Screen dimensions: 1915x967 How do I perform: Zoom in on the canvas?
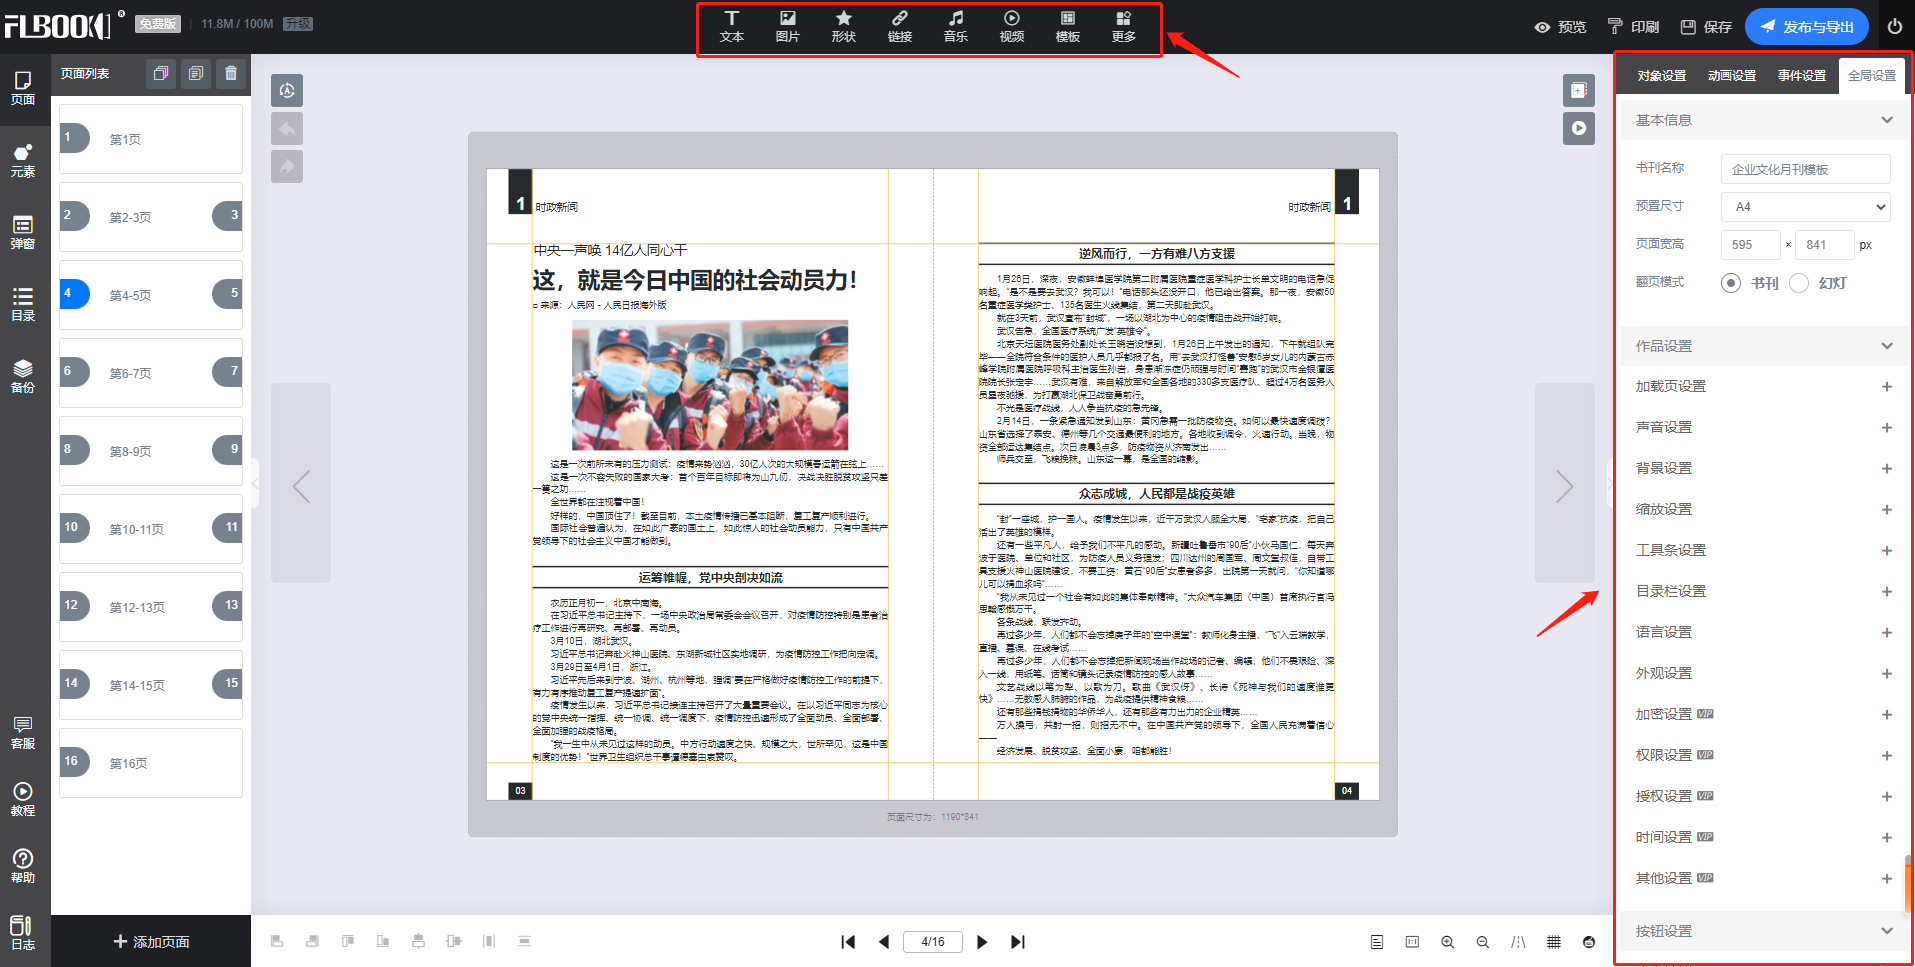[1447, 942]
